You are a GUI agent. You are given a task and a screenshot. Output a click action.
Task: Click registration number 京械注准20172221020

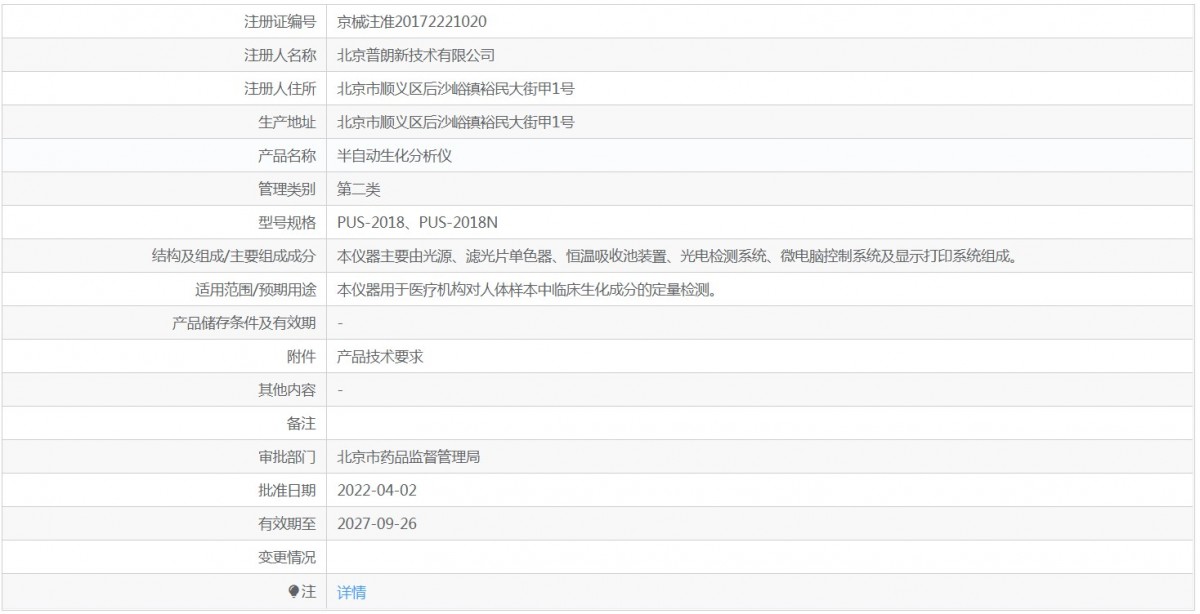[x=412, y=21]
